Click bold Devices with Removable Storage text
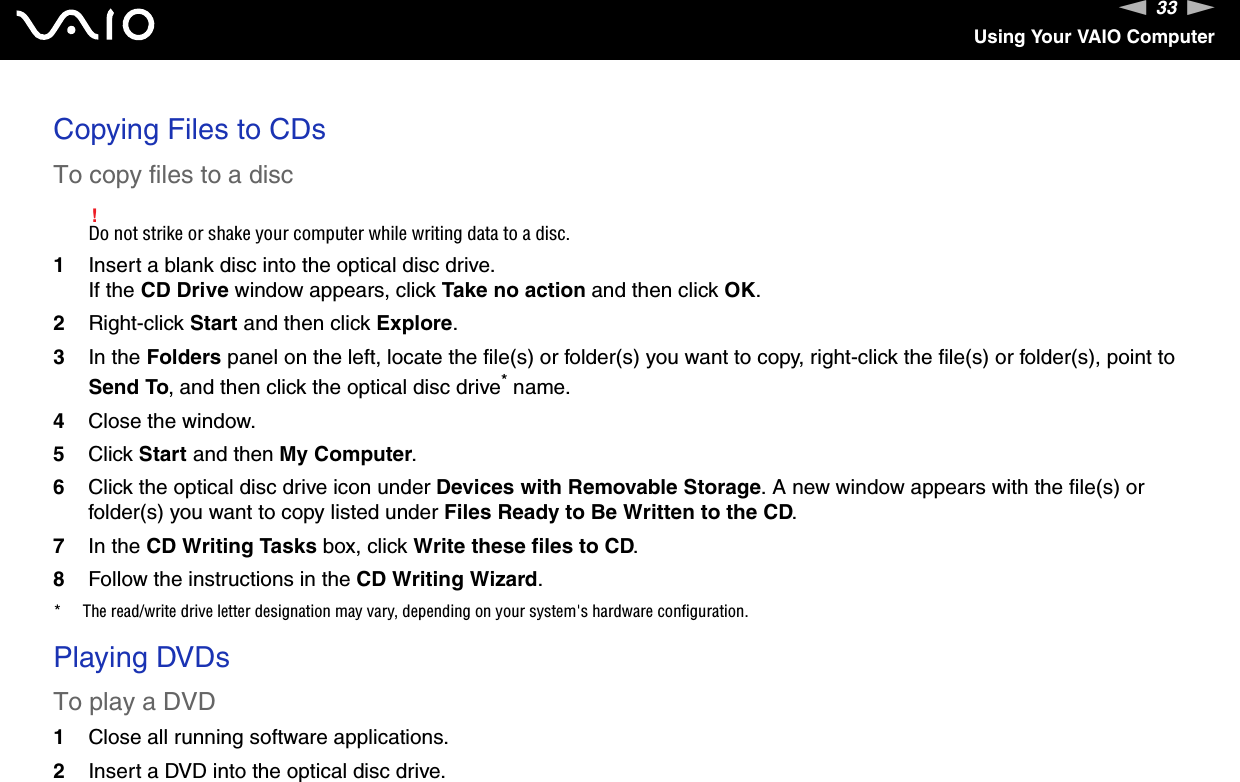This screenshot has width=1240, height=782. (599, 488)
